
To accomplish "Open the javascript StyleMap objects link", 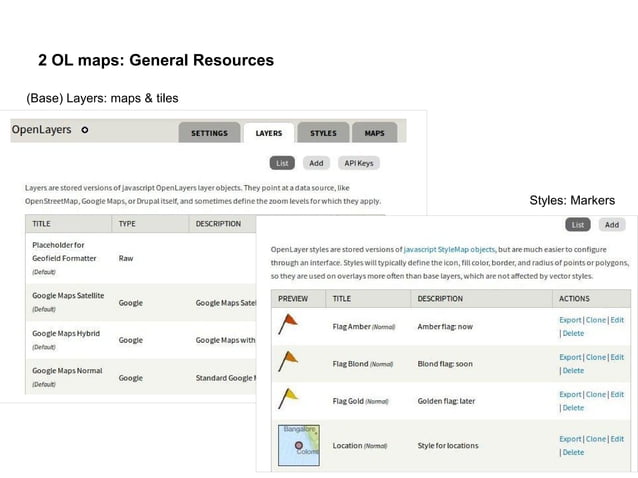I will [449, 249].
